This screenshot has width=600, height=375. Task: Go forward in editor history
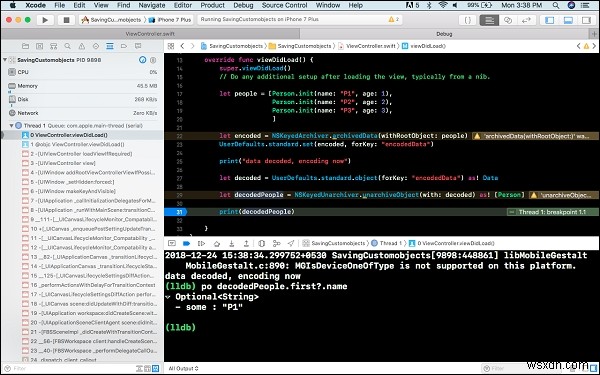(x=192, y=46)
